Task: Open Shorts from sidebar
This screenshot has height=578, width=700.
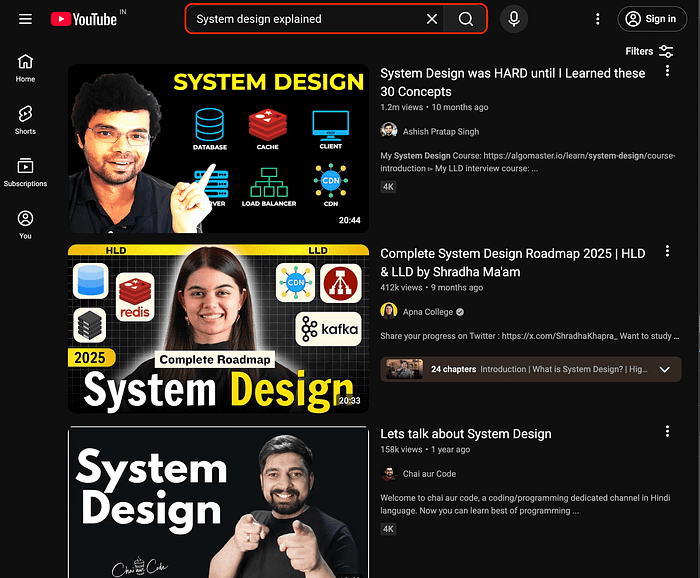Action: click(x=25, y=120)
